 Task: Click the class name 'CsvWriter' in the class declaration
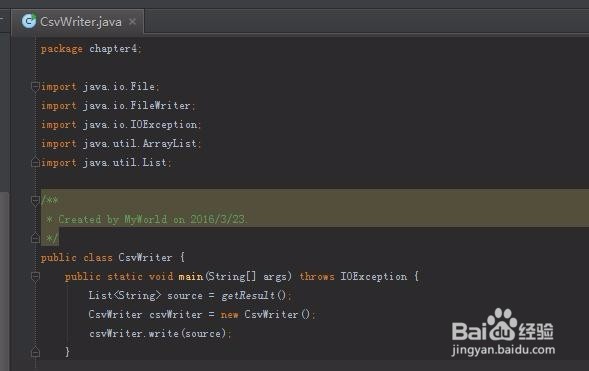click(145, 258)
